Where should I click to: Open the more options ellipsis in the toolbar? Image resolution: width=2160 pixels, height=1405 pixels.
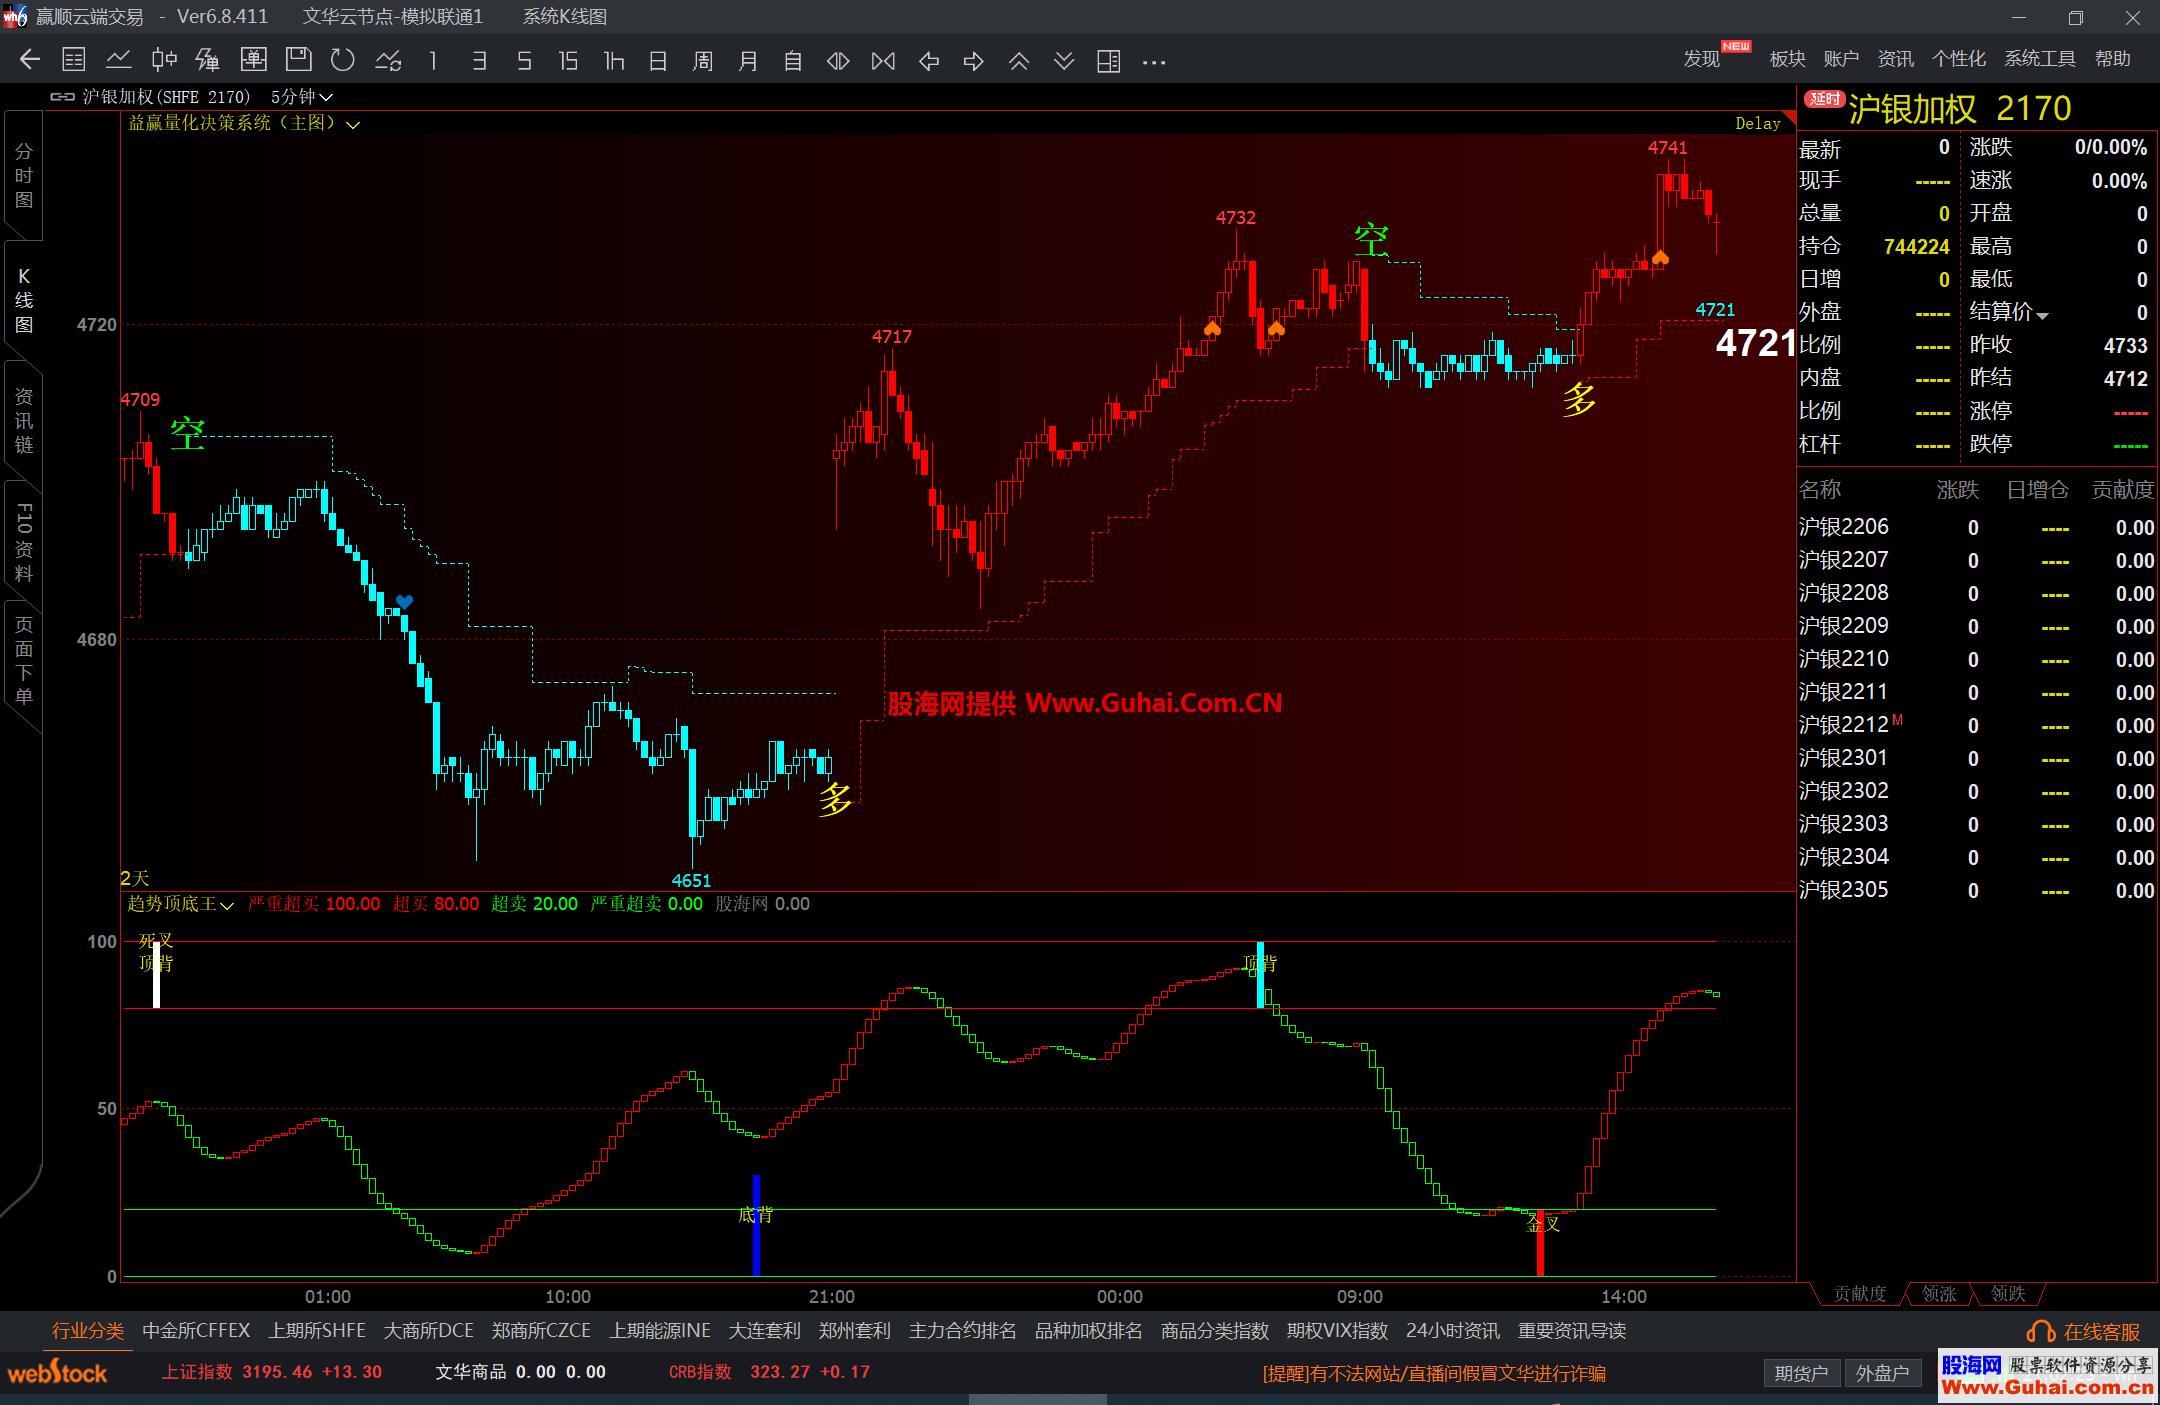[x=1154, y=62]
